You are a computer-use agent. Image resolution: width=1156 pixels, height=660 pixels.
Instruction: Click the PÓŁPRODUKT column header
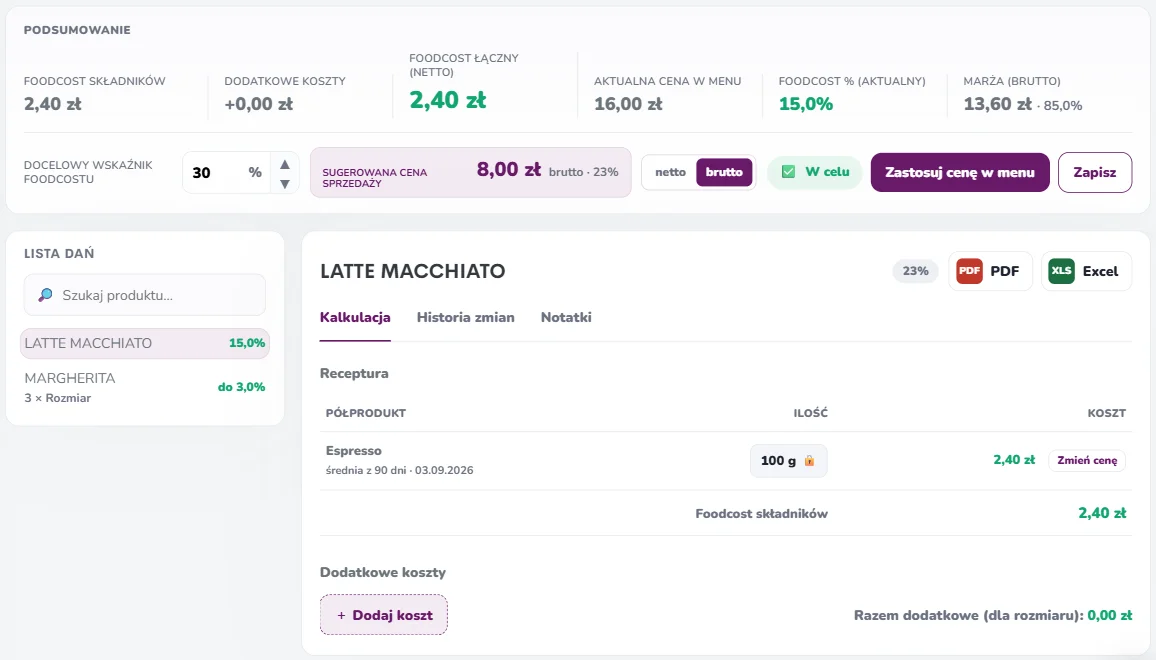click(x=366, y=413)
